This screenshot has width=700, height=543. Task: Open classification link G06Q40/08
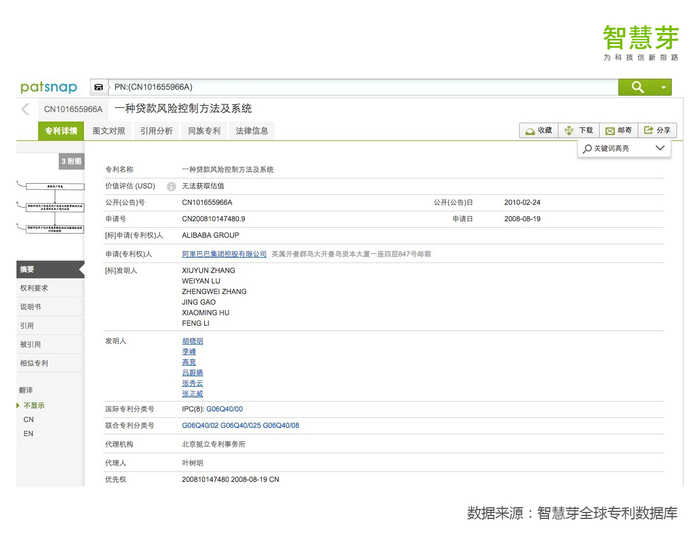(281, 426)
